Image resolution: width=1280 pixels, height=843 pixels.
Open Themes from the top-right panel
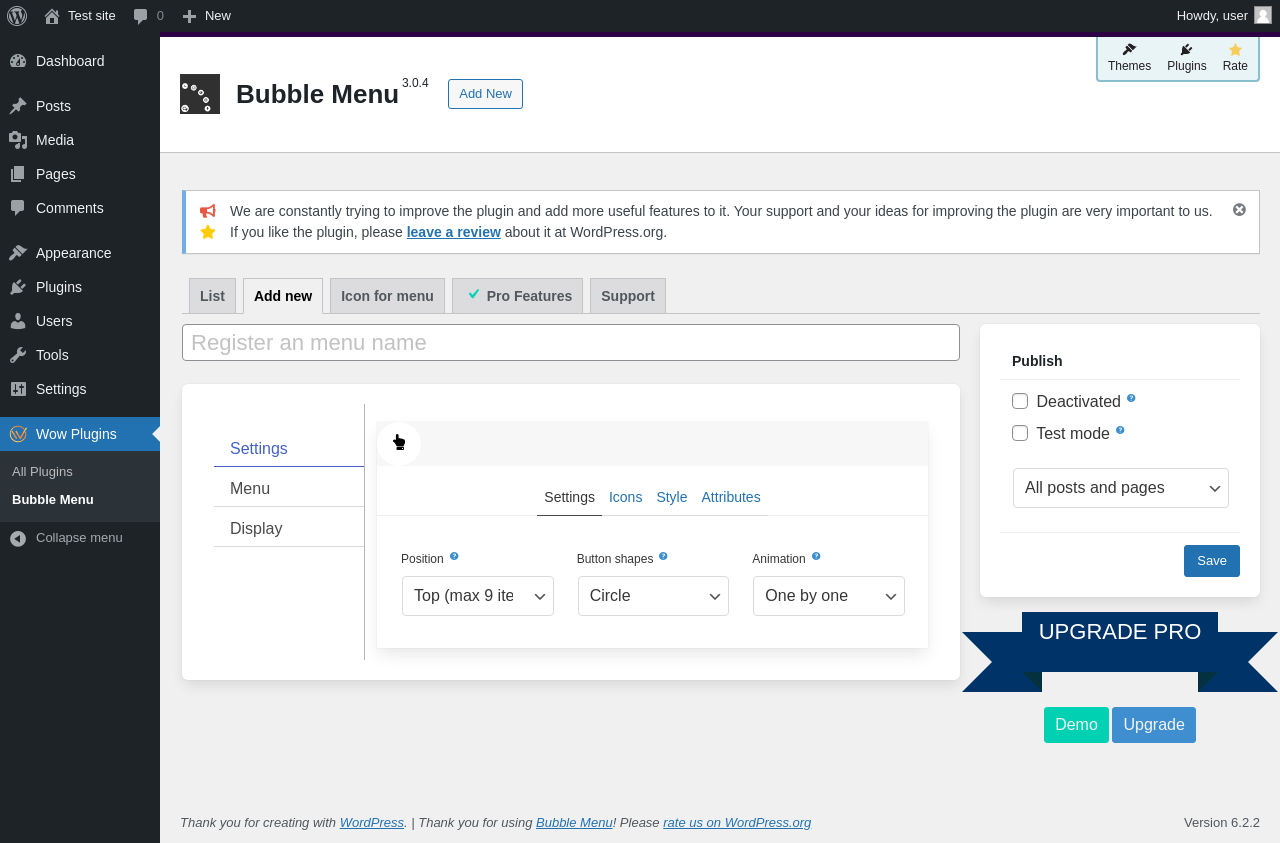coord(1129,58)
